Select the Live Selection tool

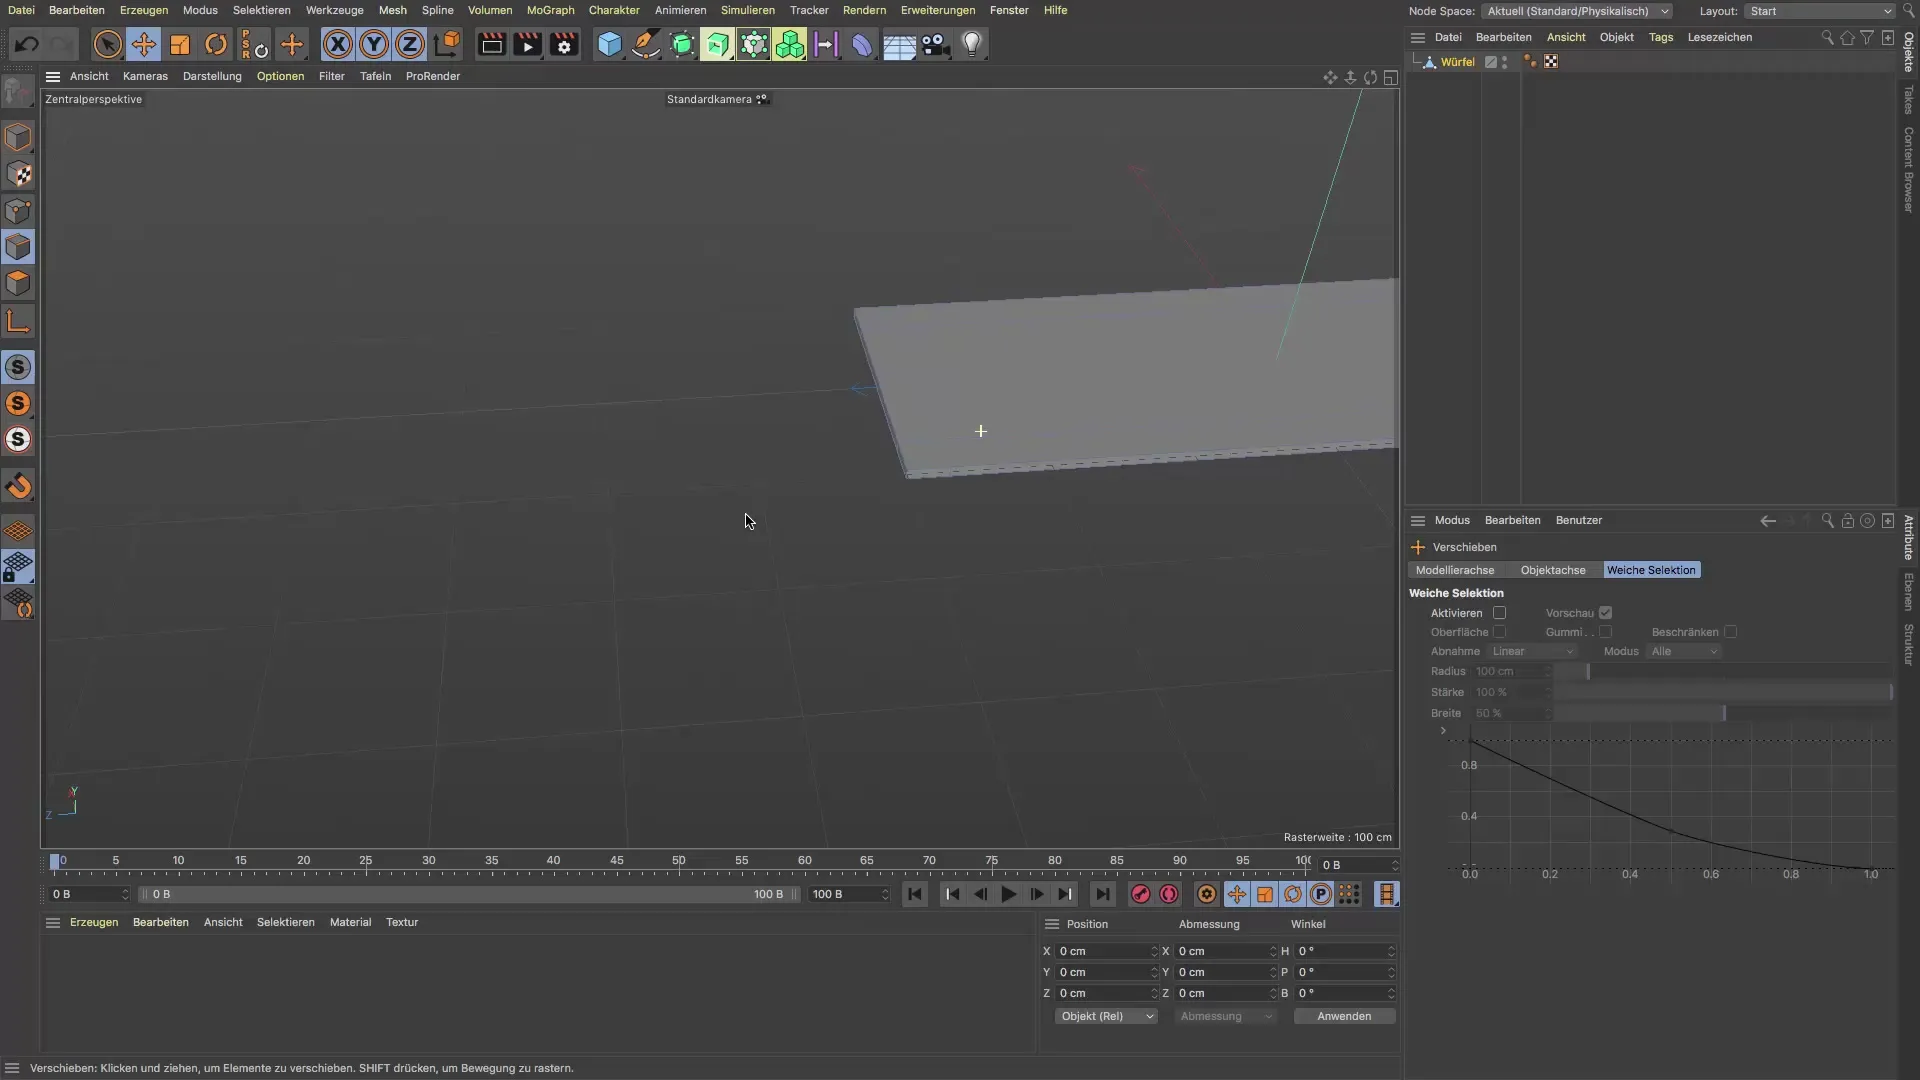107,44
